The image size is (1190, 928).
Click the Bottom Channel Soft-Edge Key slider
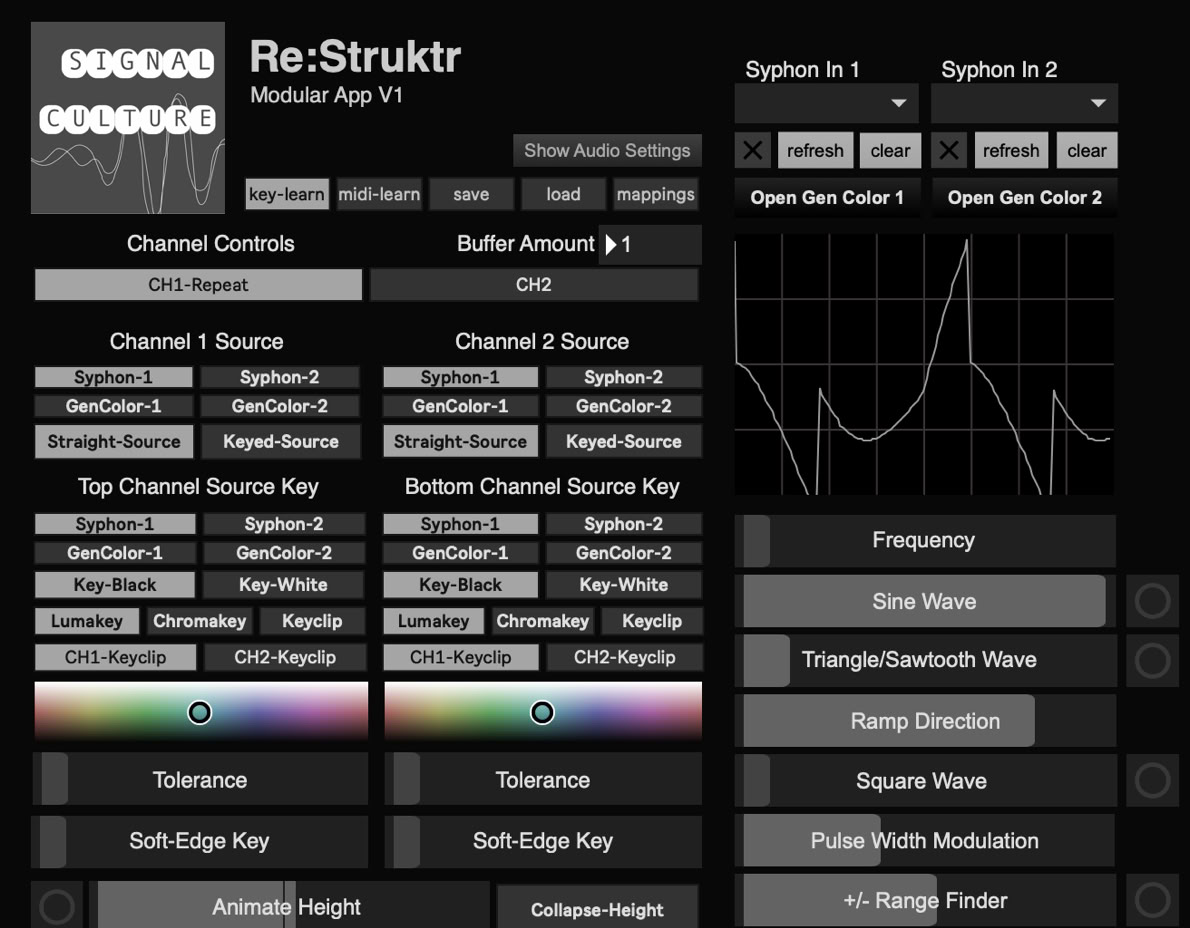pos(543,841)
